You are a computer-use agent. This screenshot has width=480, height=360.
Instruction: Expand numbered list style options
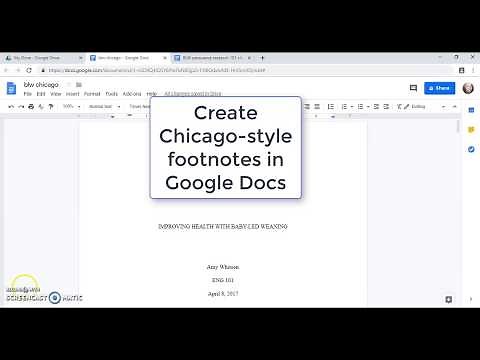352,107
